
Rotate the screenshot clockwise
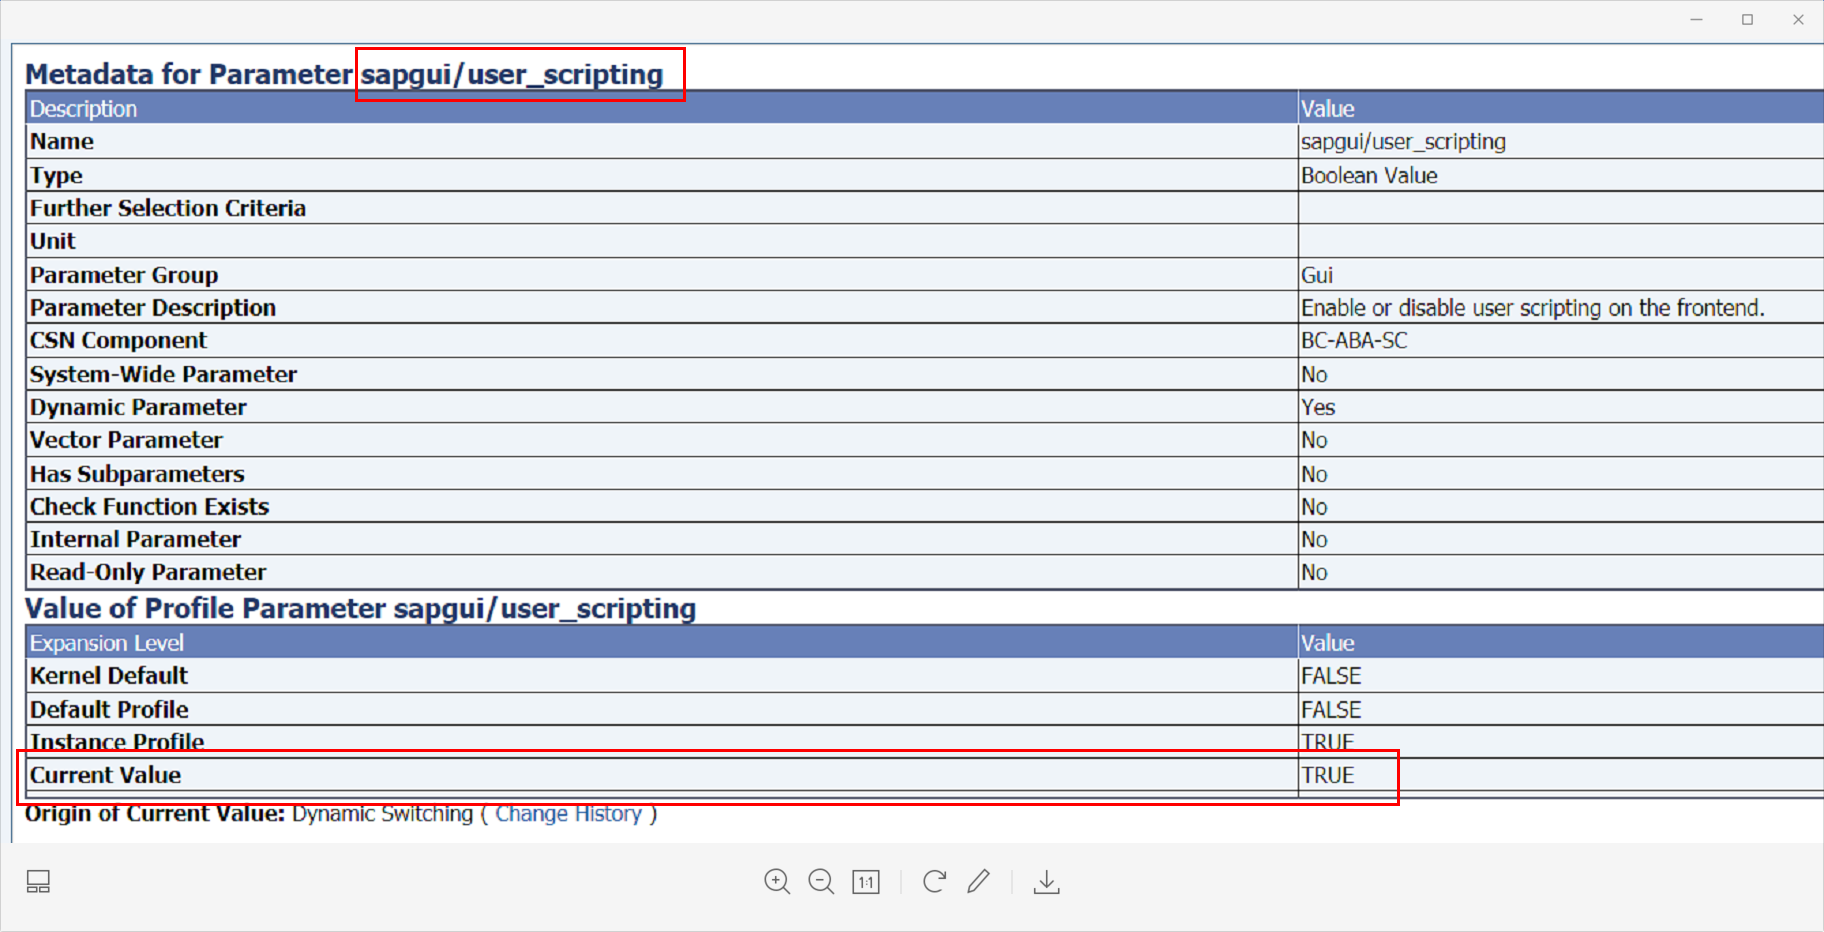pos(933,882)
